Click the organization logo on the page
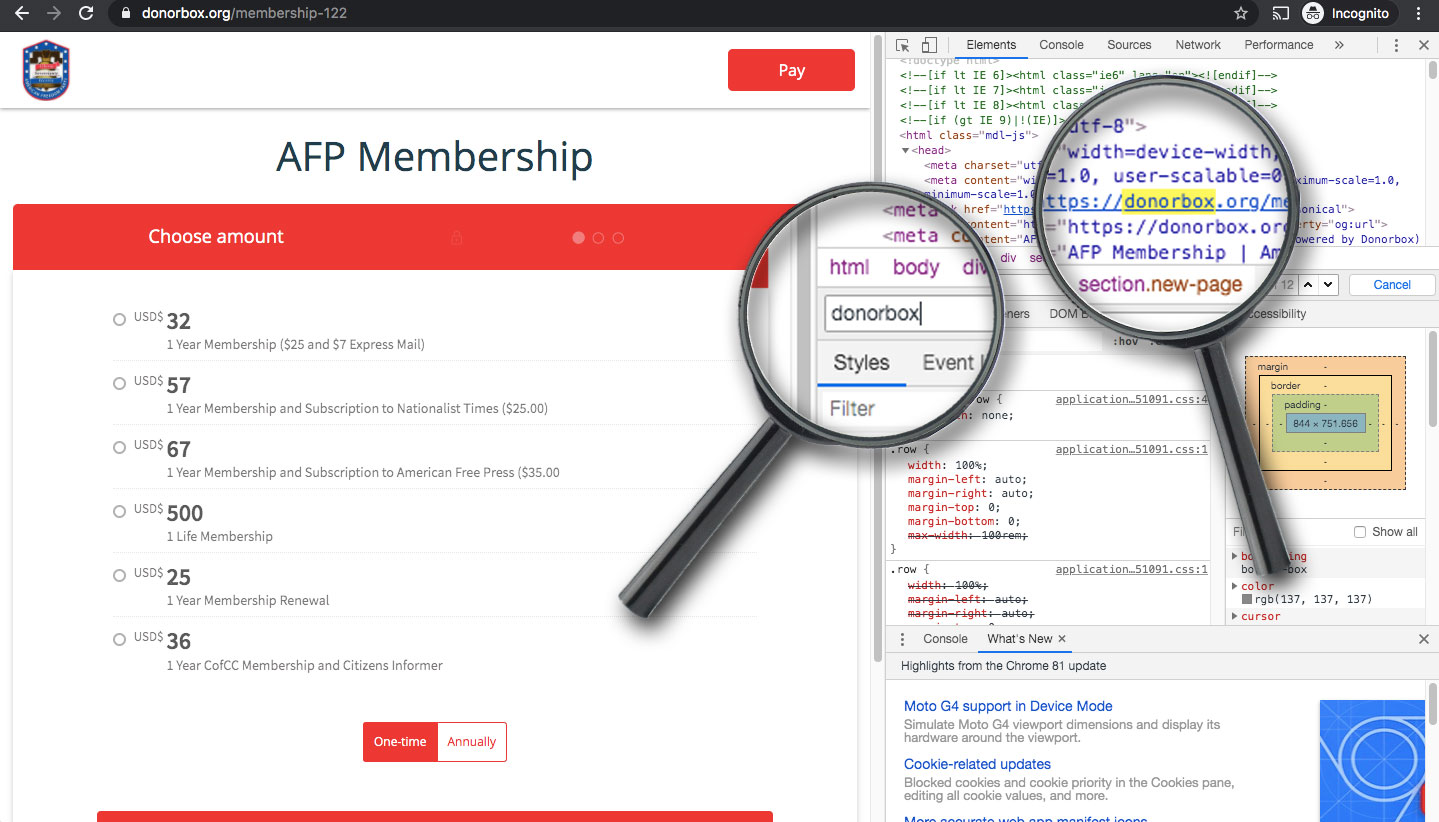 tap(45, 70)
